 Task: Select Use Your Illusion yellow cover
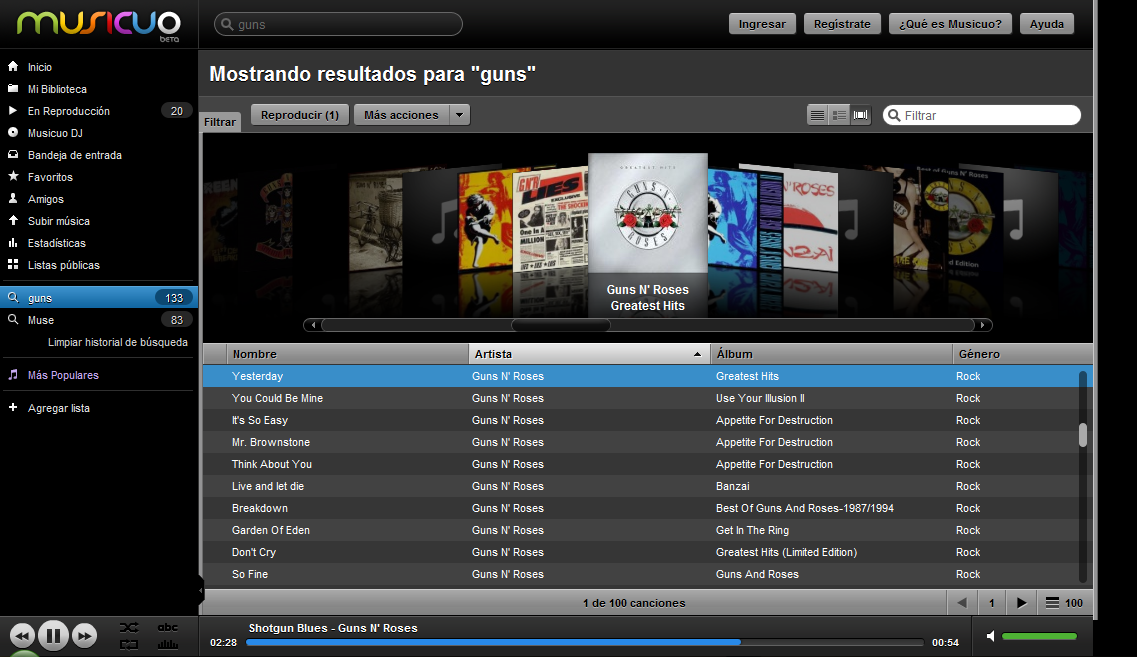coord(485,220)
